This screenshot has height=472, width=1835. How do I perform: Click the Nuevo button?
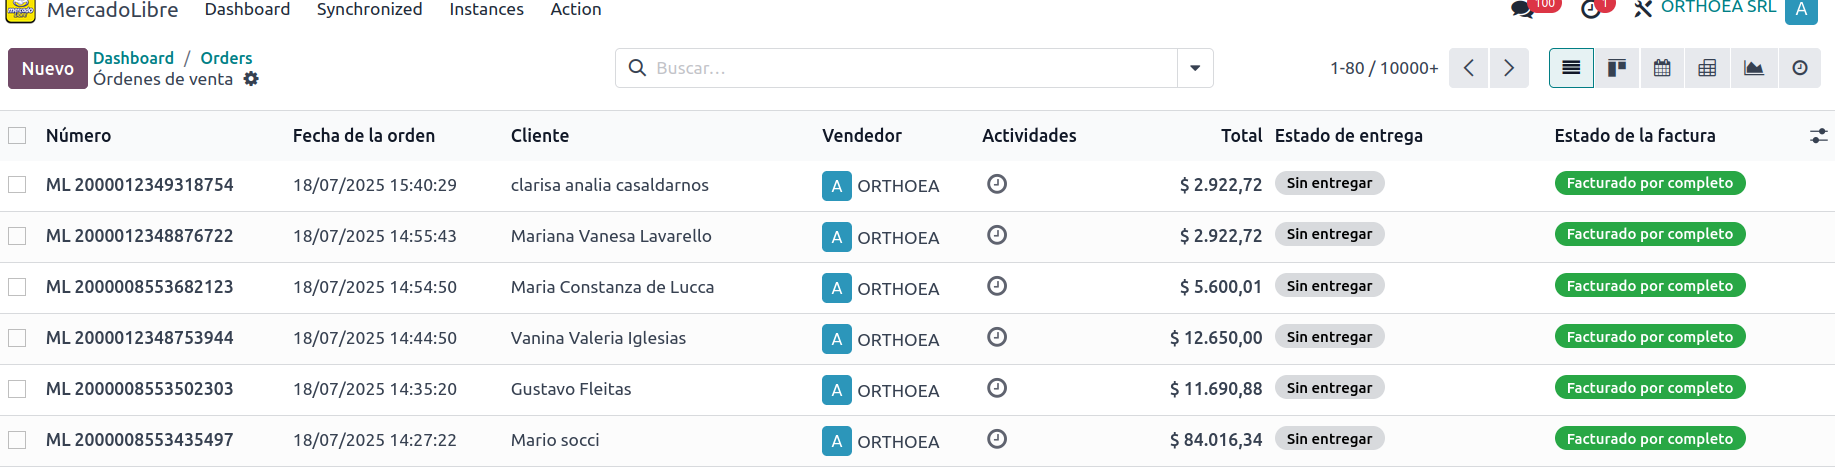coord(48,69)
